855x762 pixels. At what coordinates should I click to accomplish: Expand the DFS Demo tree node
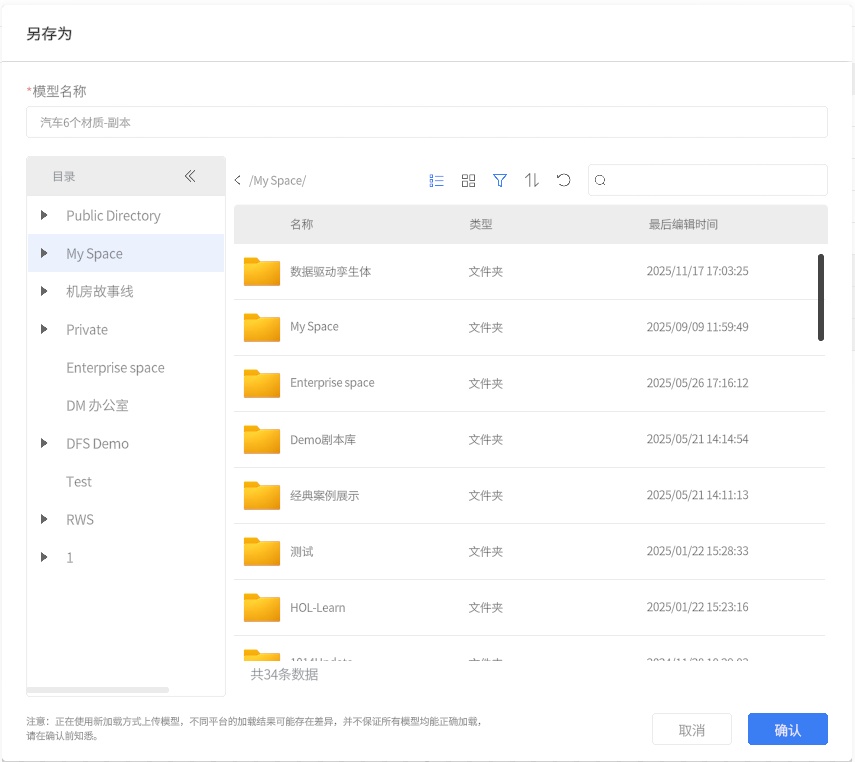click(44, 444)
